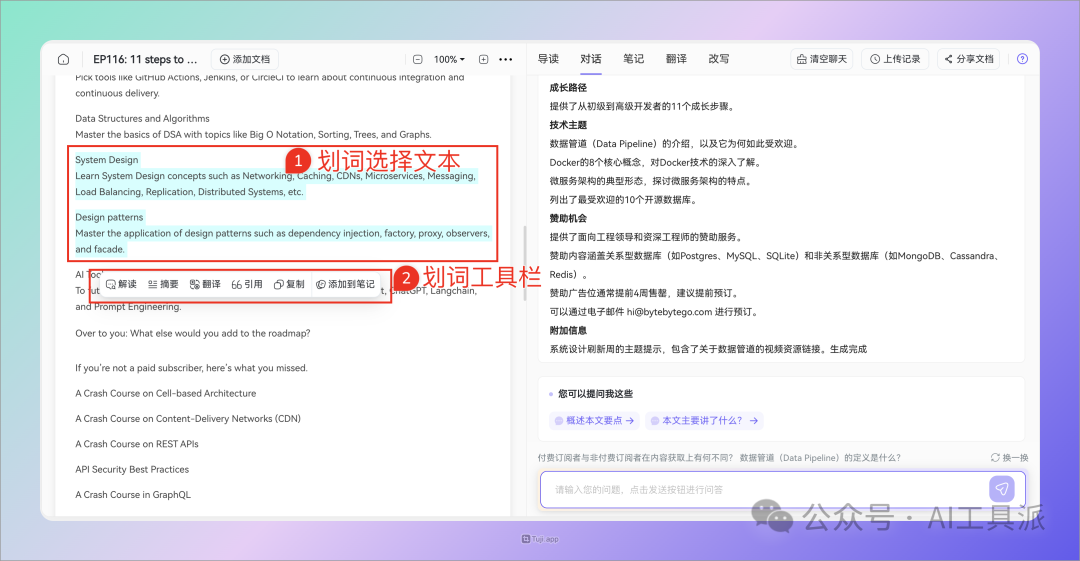Choose 复制 in the selection toolbar
The height and width of the screenshot is (561, 1080).
point(289,284)
